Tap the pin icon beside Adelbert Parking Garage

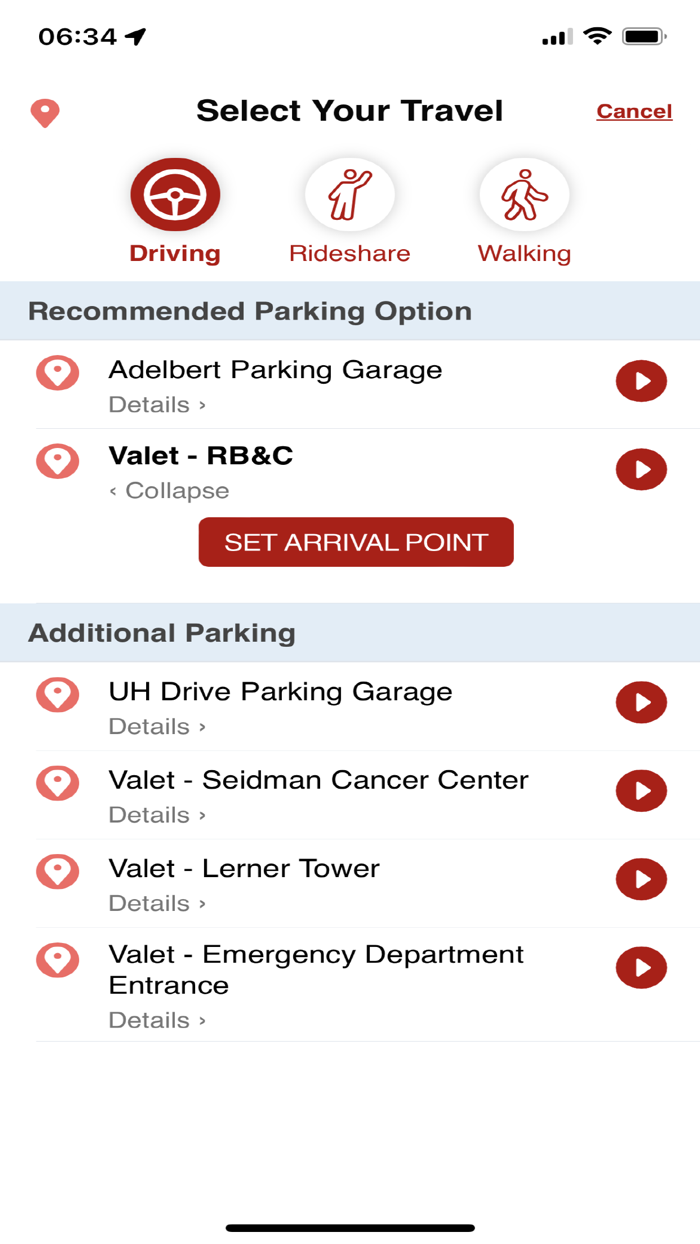click(x=58, y=371)
